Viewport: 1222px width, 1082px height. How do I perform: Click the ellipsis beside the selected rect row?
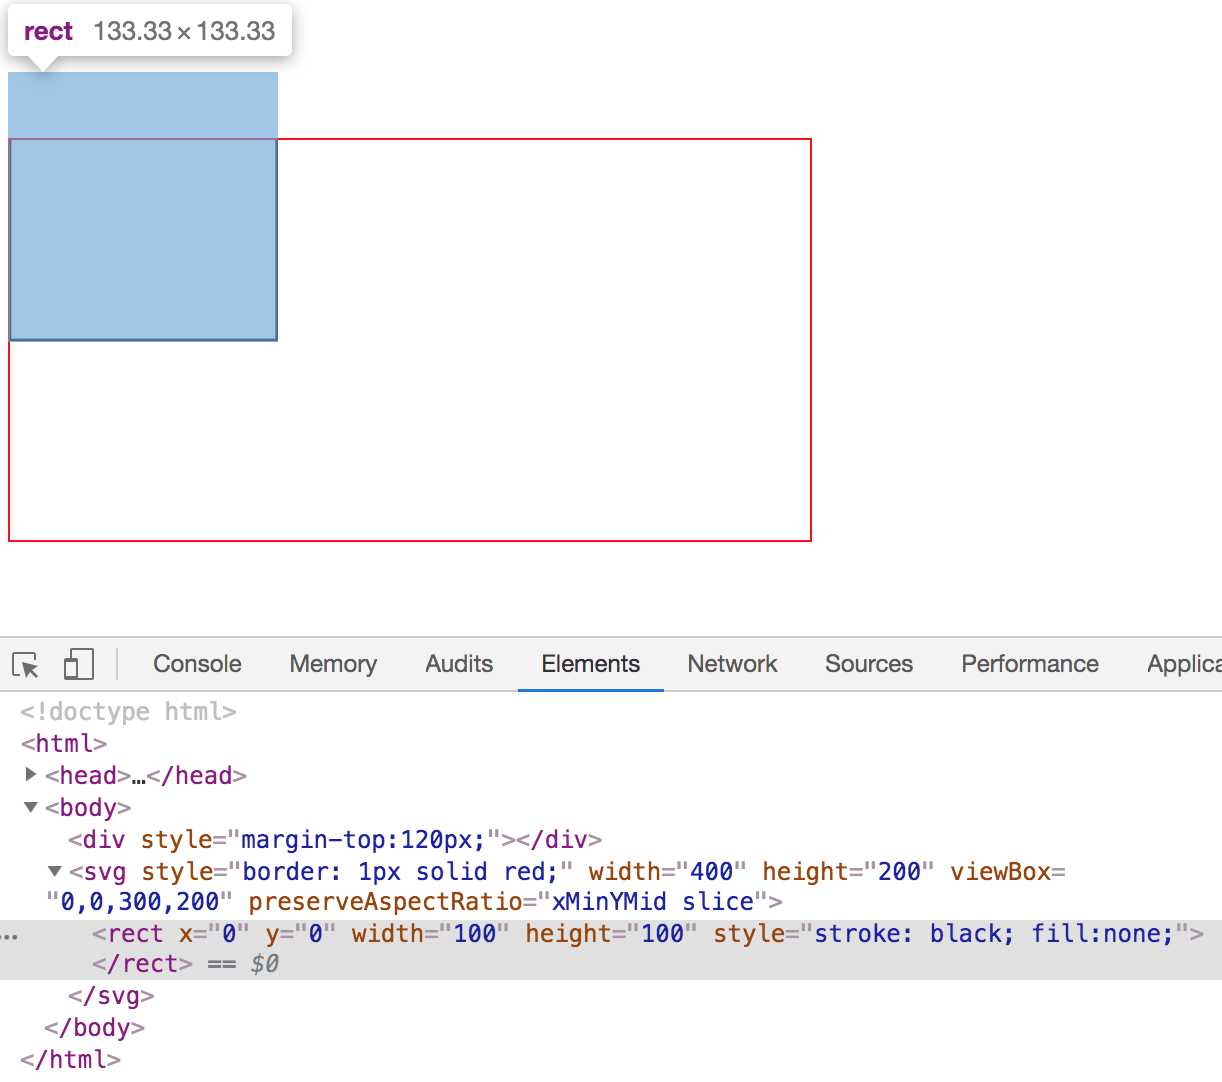pos(9,937)
